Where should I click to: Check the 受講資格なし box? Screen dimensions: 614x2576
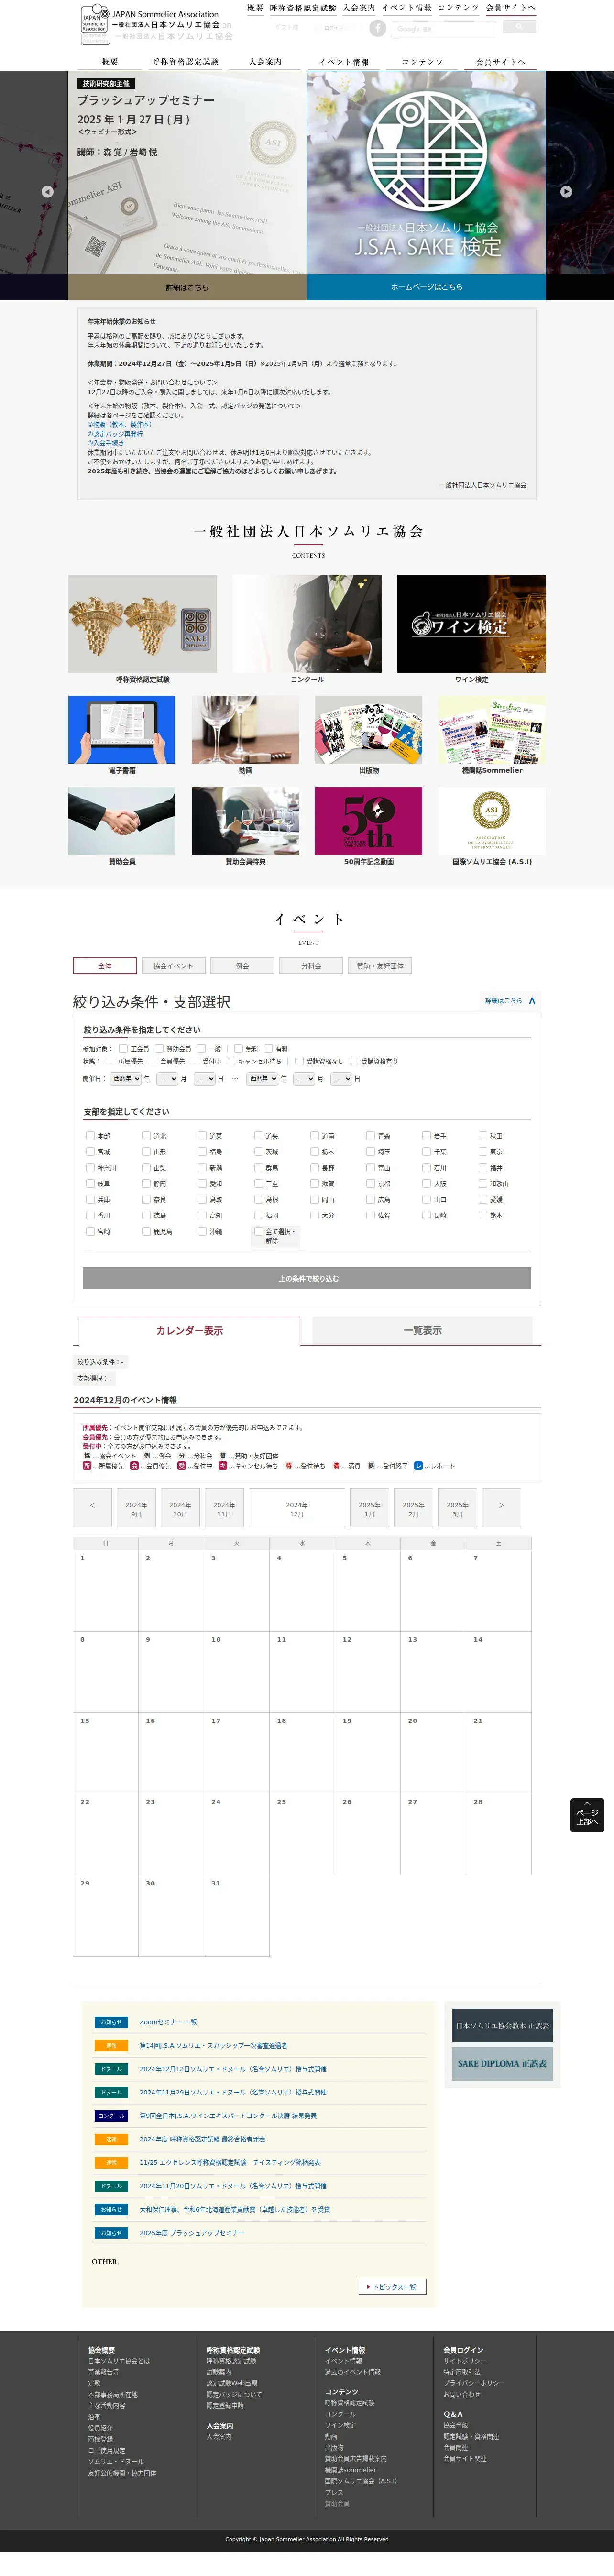[x=299, y=1061]
